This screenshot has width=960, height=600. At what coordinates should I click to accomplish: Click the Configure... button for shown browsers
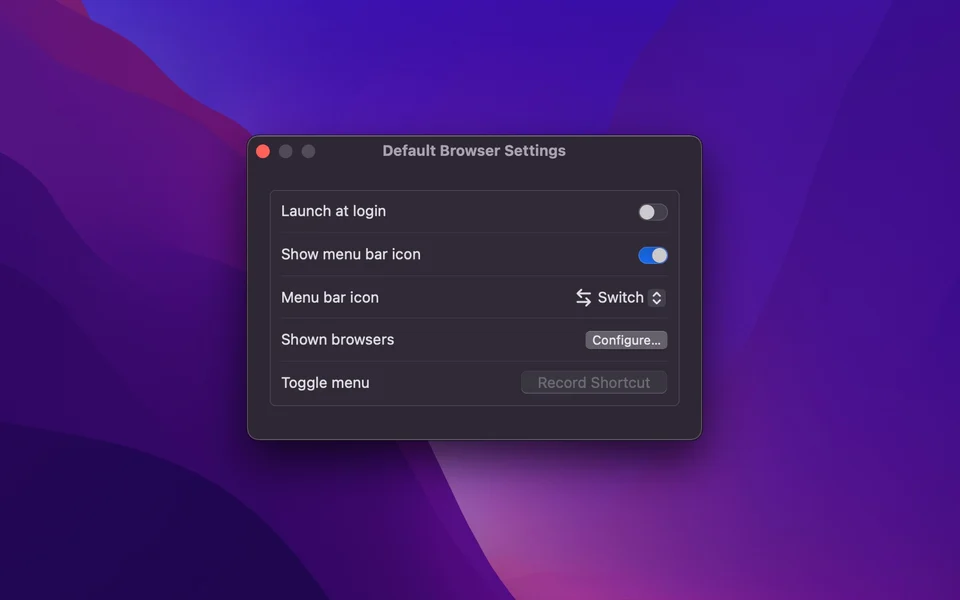click(x=626, y=340)
